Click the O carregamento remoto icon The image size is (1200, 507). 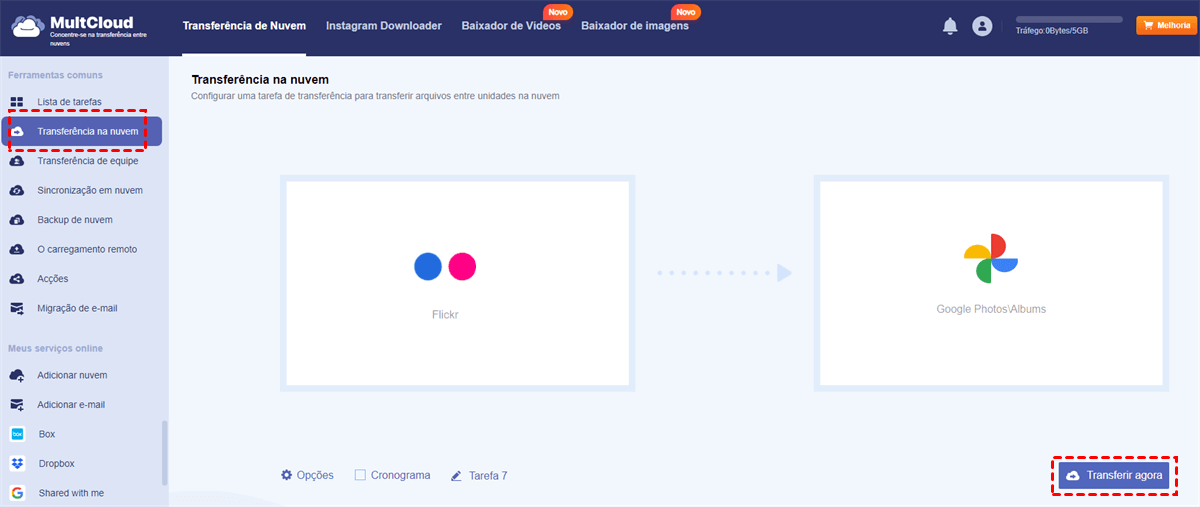point(17,249)
